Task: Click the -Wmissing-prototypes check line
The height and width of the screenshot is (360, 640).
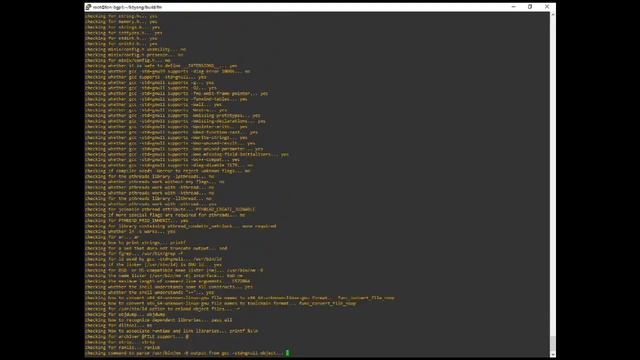Action: click(x=173, y=116)
